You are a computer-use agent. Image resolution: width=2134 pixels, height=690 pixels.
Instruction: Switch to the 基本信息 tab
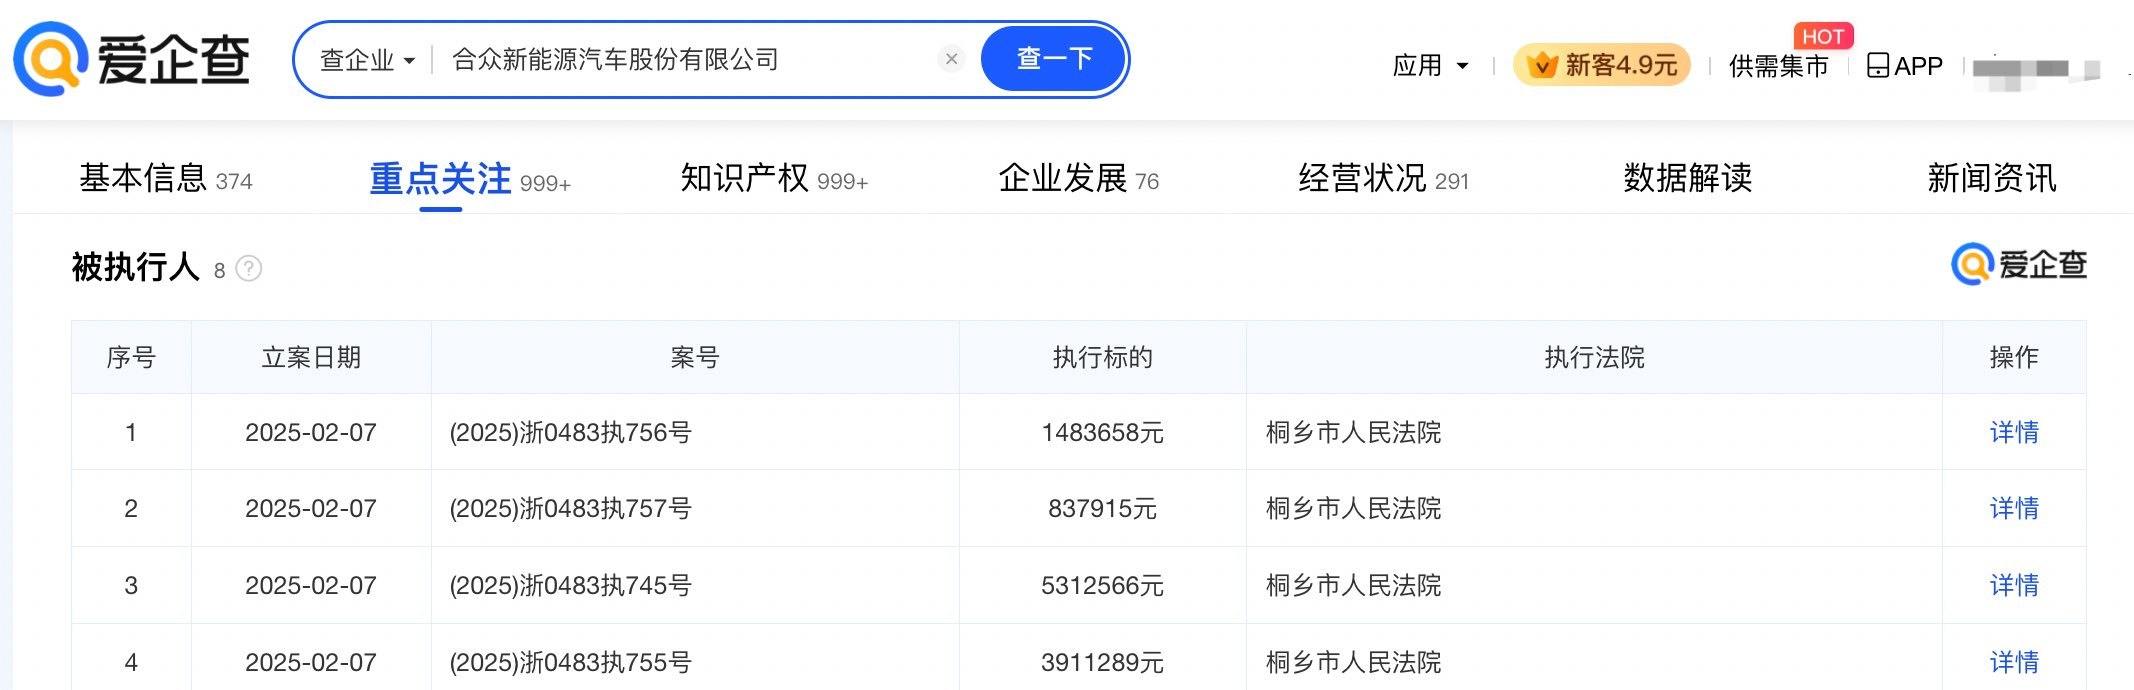tap(165, 179)
